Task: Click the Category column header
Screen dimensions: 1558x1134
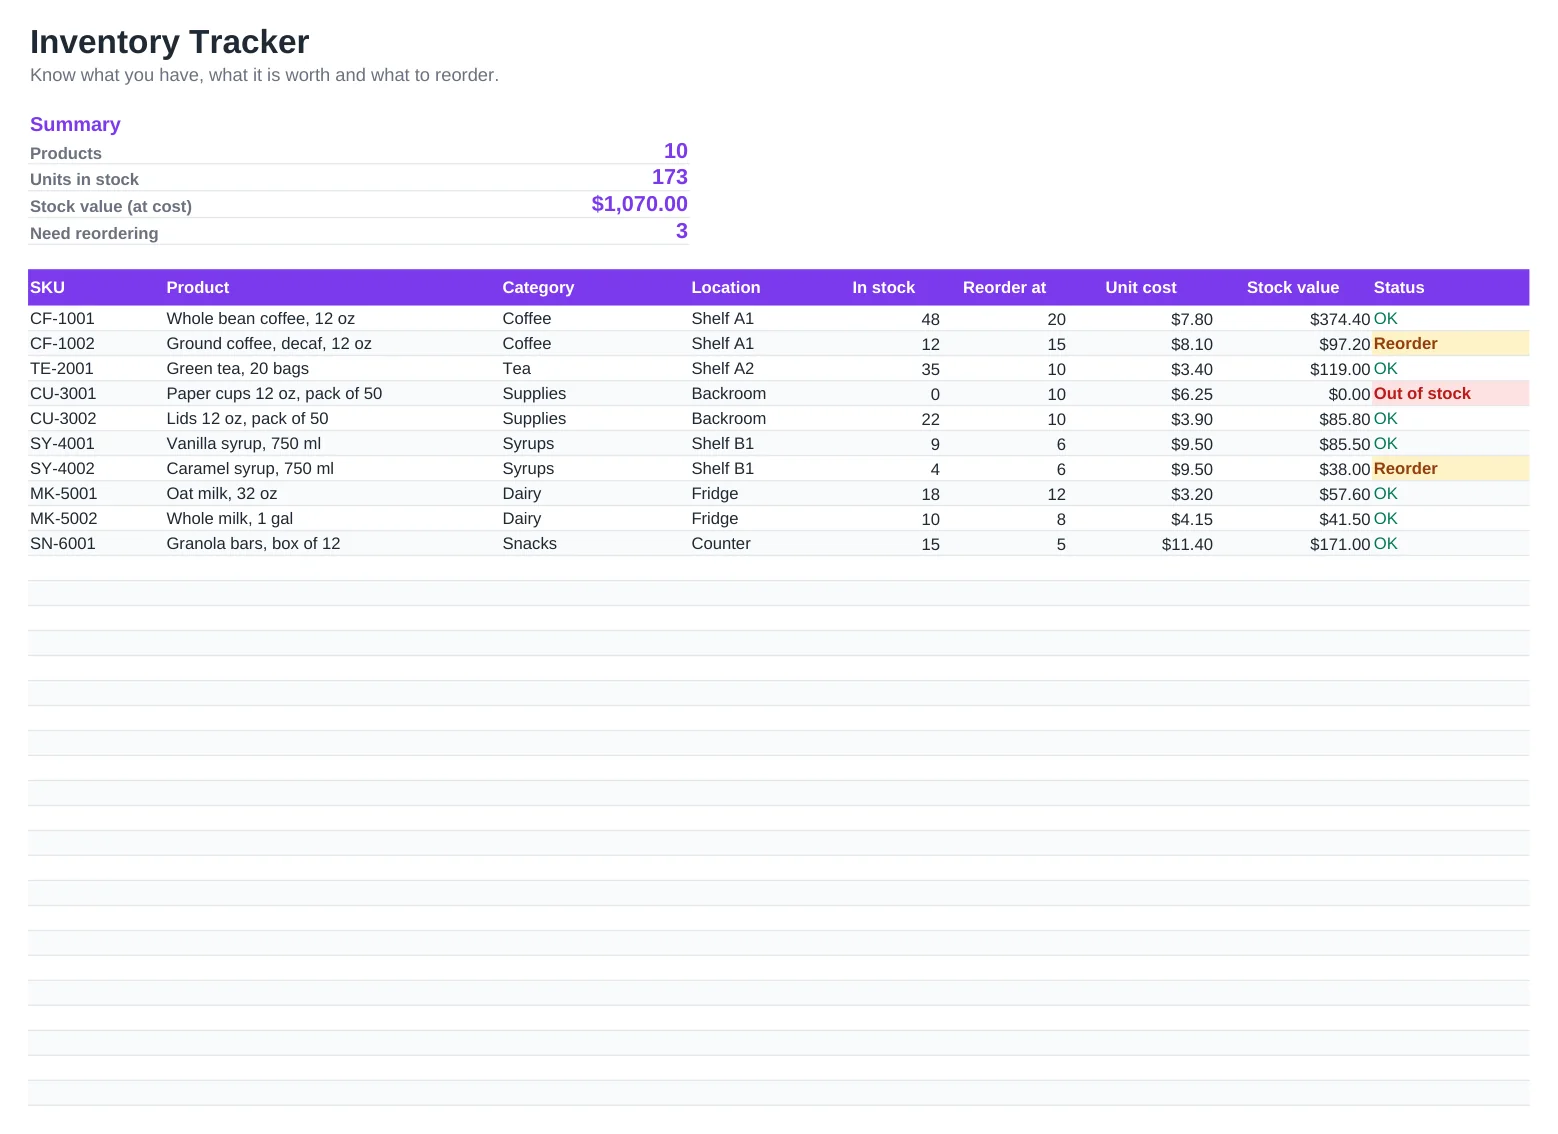Action: [x=538, y=287]
